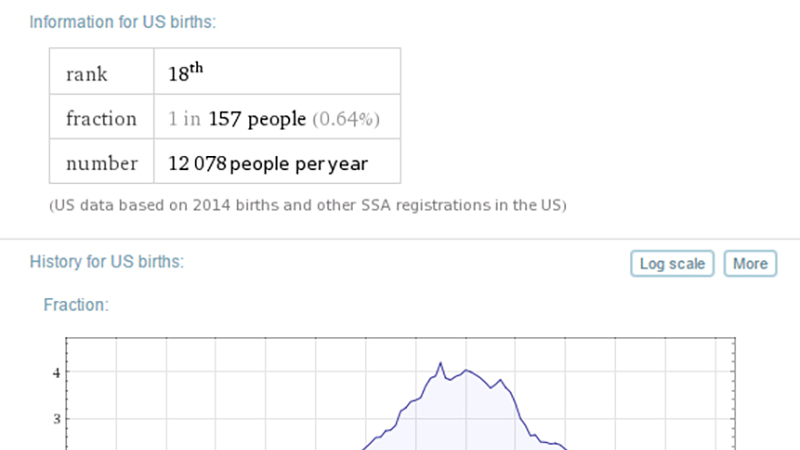Open the More options button
This screenshot has width=800, height=450.
[x=750, y=264]
